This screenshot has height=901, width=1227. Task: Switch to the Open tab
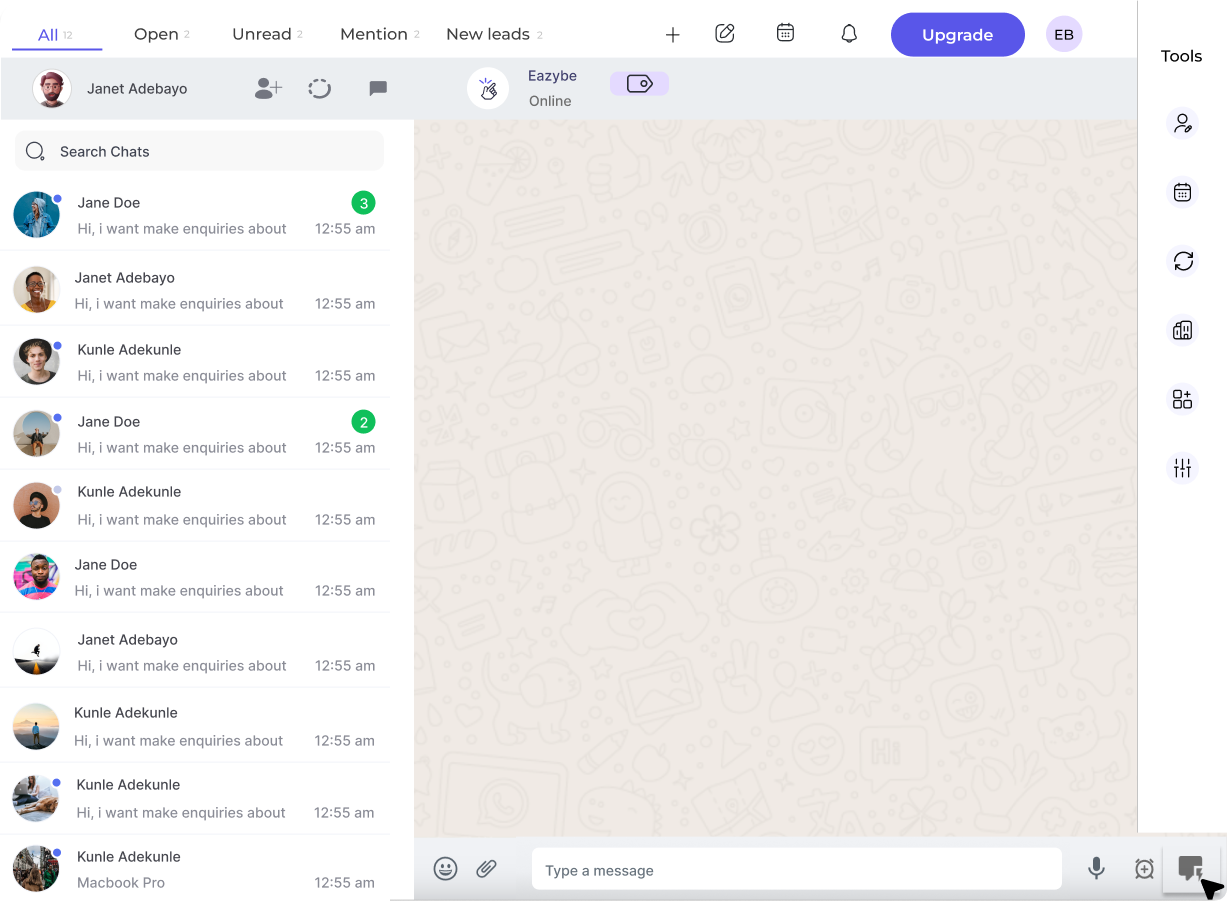tap(162, 34)
